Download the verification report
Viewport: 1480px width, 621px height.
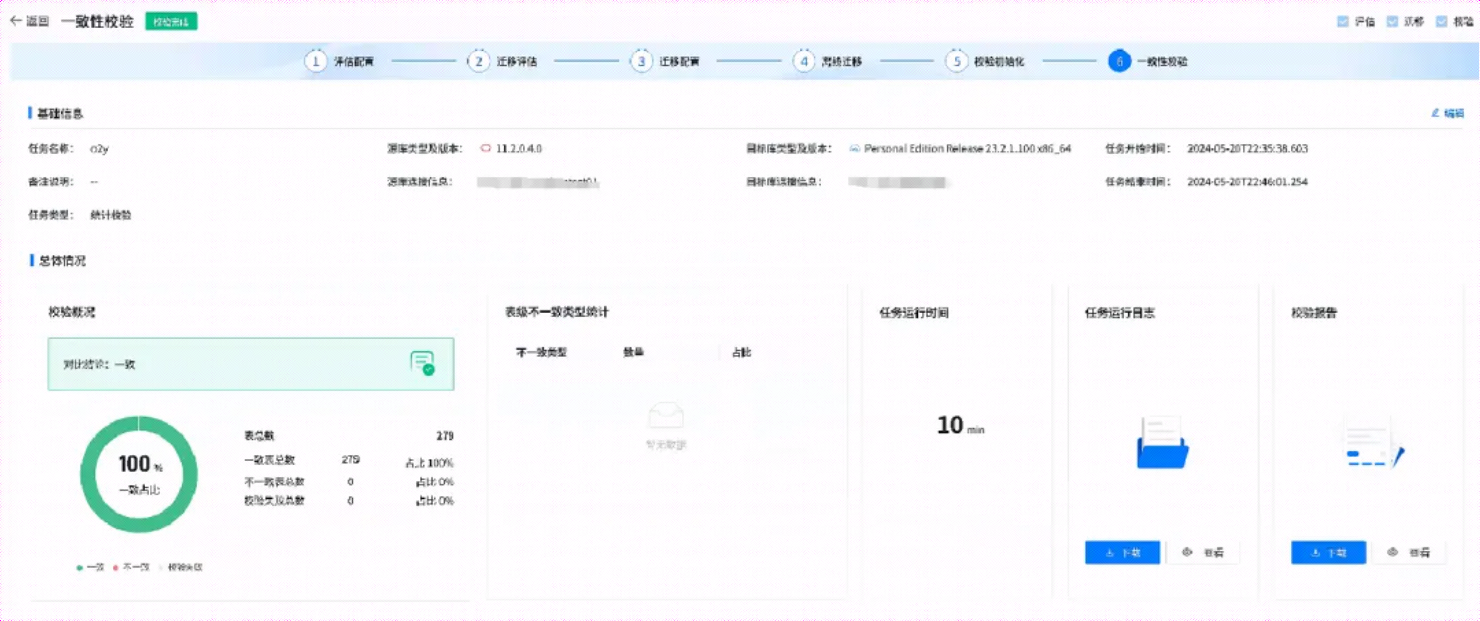pos(1328,552)
